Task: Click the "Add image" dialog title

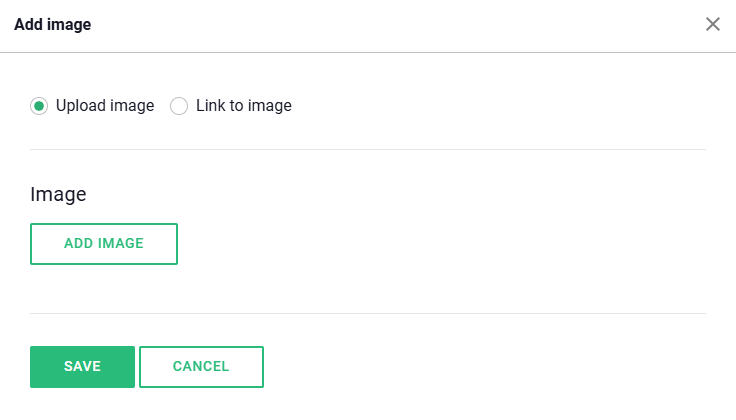Action: 53,25
